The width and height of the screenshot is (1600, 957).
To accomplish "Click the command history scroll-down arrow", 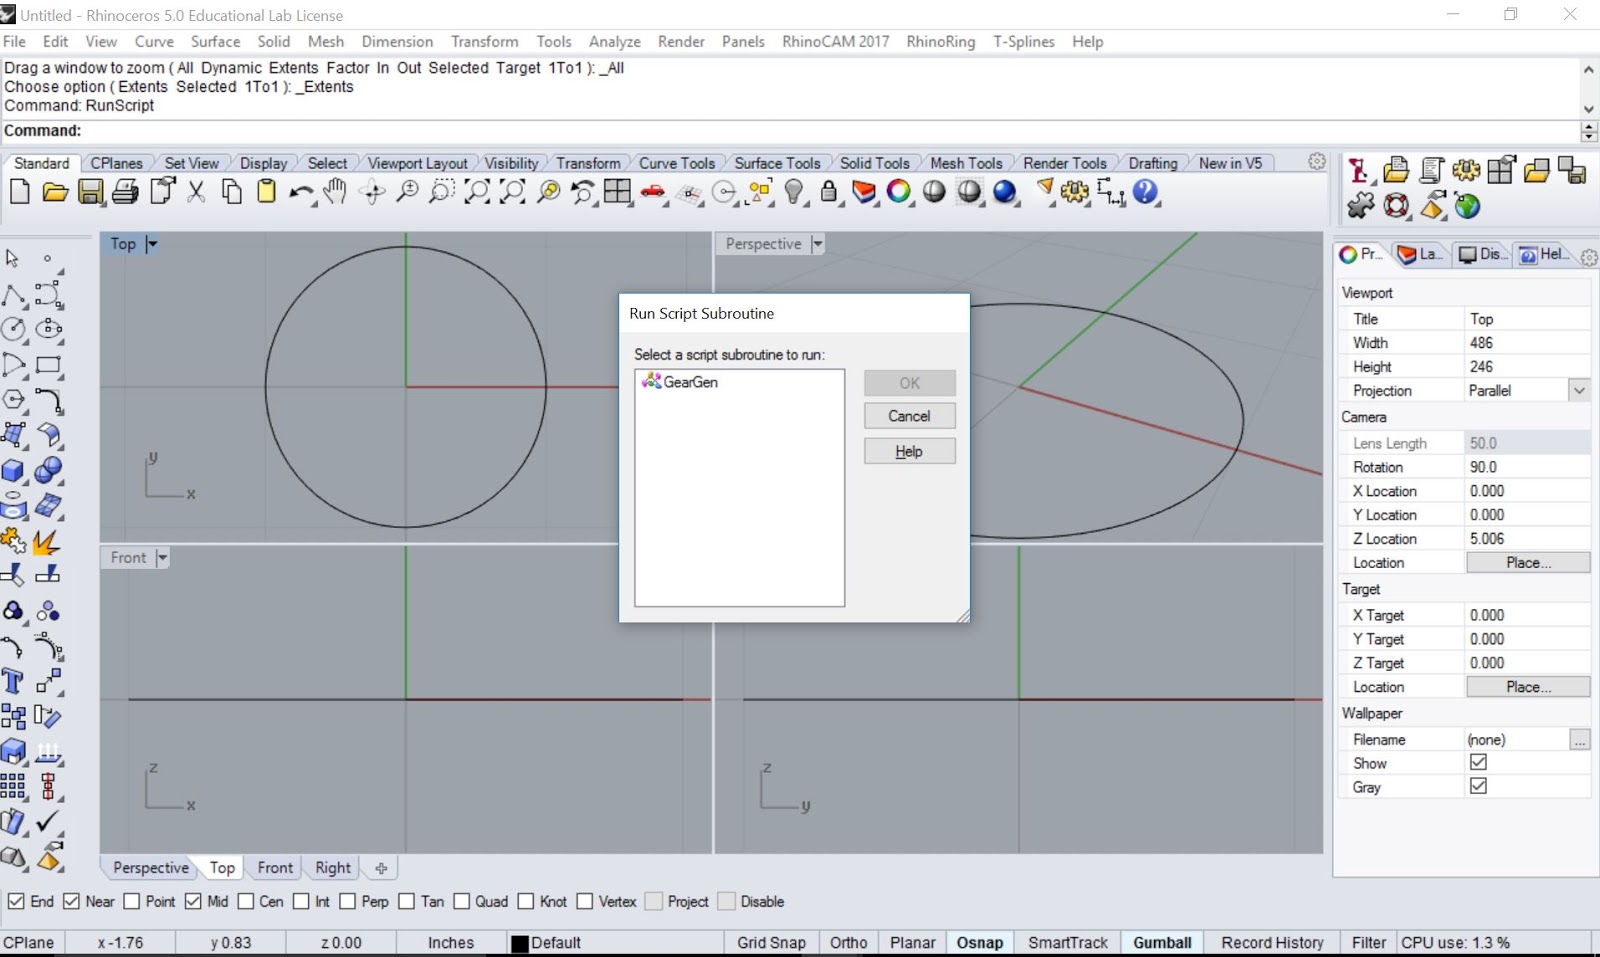I will tap(1588, 109).
